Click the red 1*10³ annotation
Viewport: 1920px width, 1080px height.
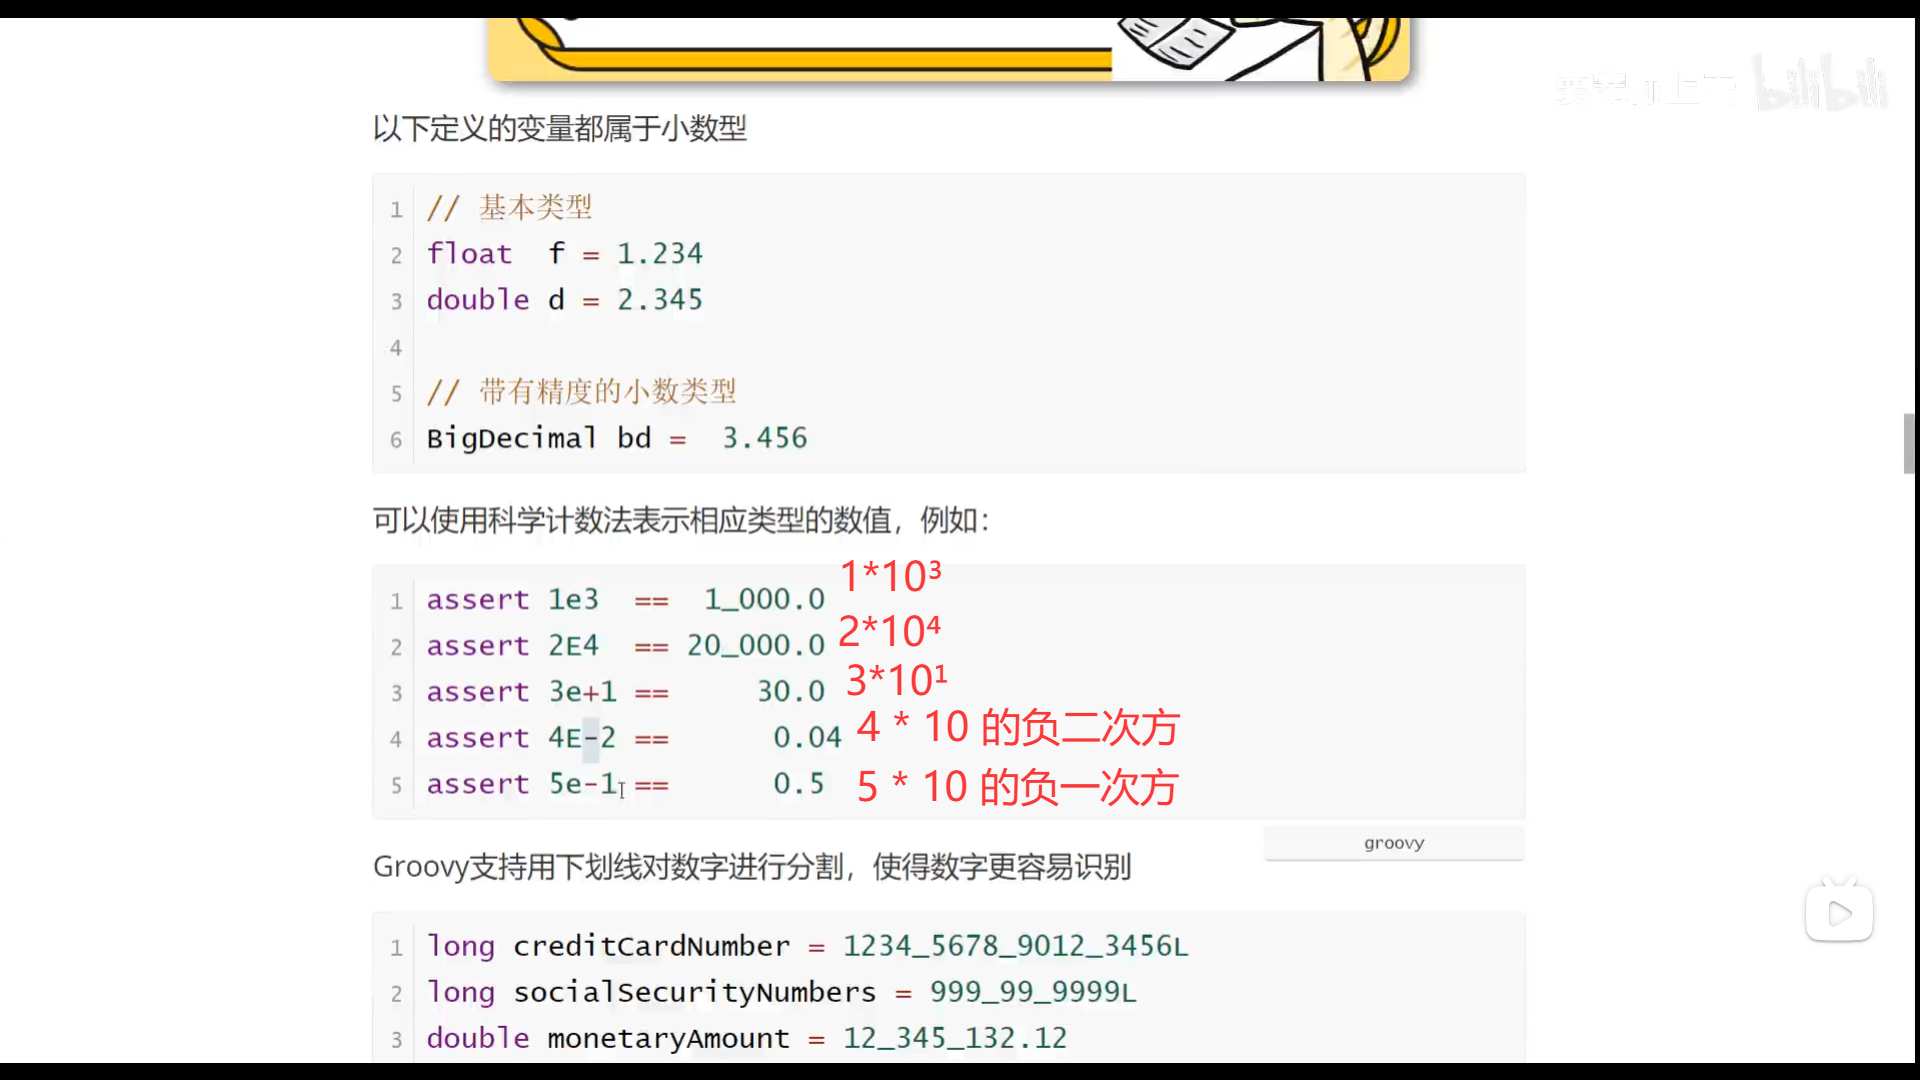(x=890, y=576)
